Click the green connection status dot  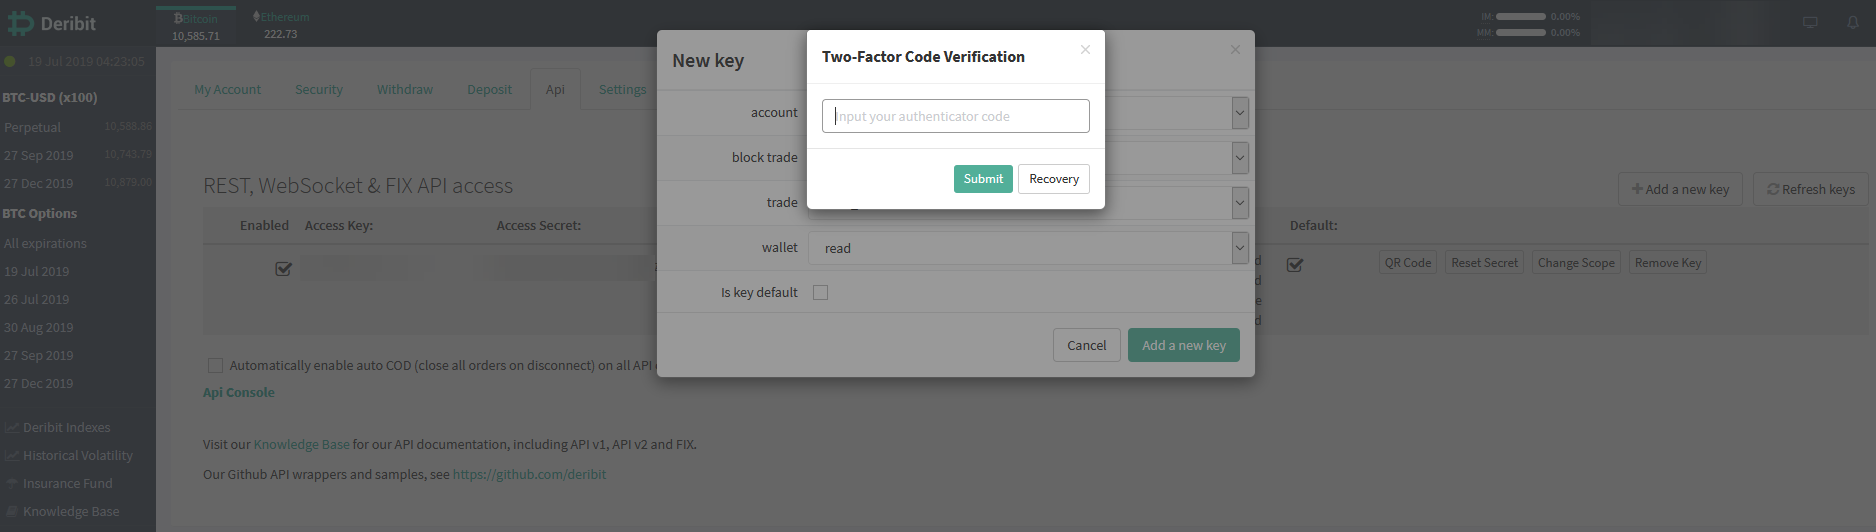point(10,61)
